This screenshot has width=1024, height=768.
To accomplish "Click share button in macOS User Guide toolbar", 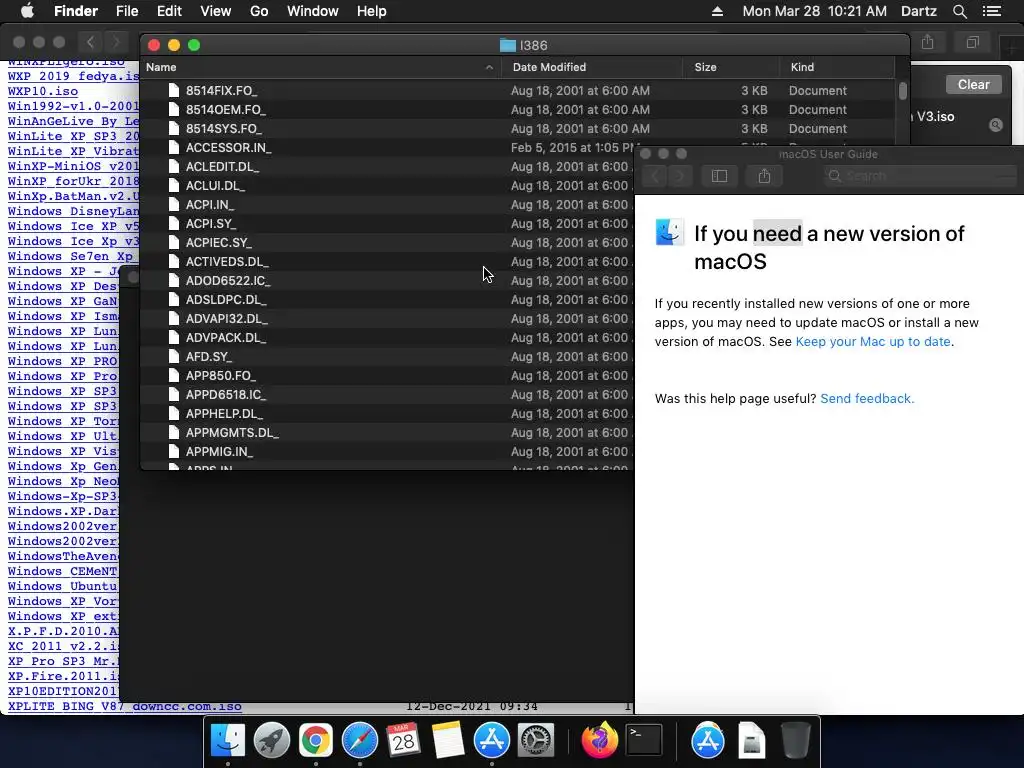I will pos(764,176).
